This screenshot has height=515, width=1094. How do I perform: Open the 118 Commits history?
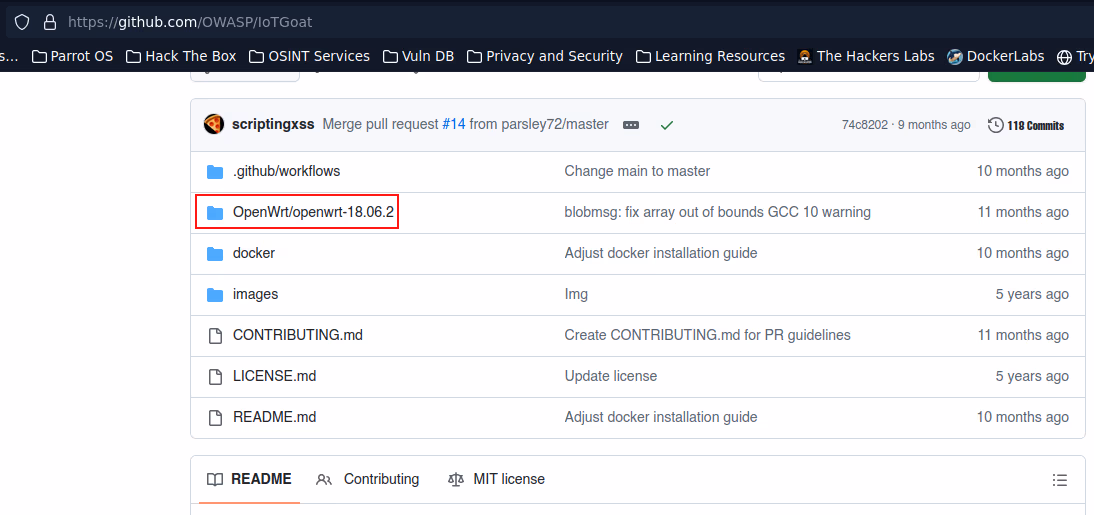[x=1026, y=125]
